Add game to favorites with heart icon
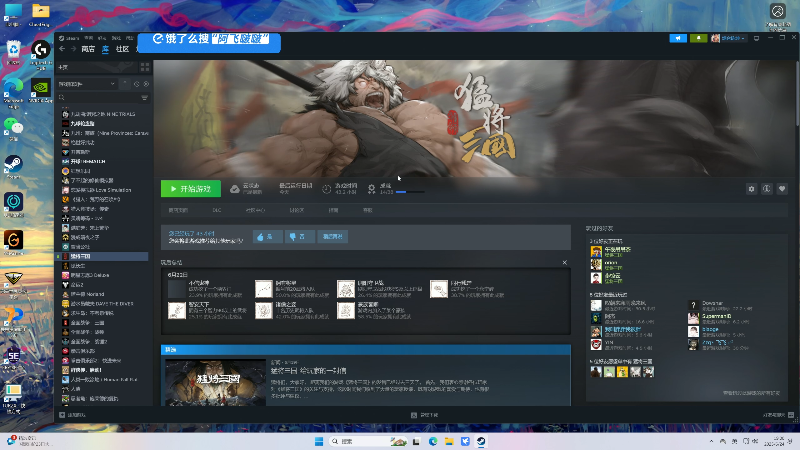 click(782, 189)
